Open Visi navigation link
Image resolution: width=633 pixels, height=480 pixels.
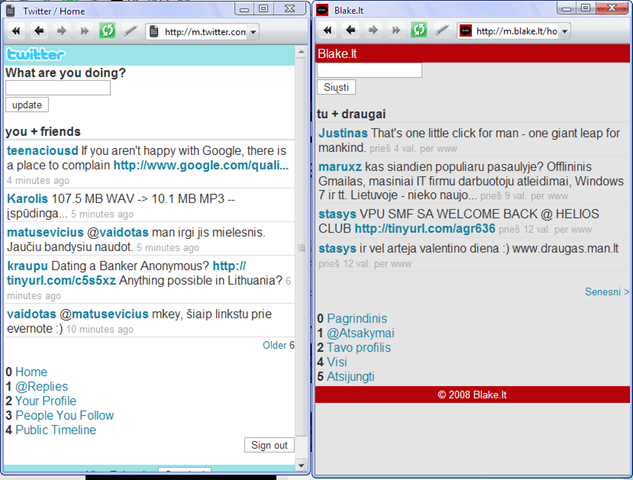pos(337,362)
